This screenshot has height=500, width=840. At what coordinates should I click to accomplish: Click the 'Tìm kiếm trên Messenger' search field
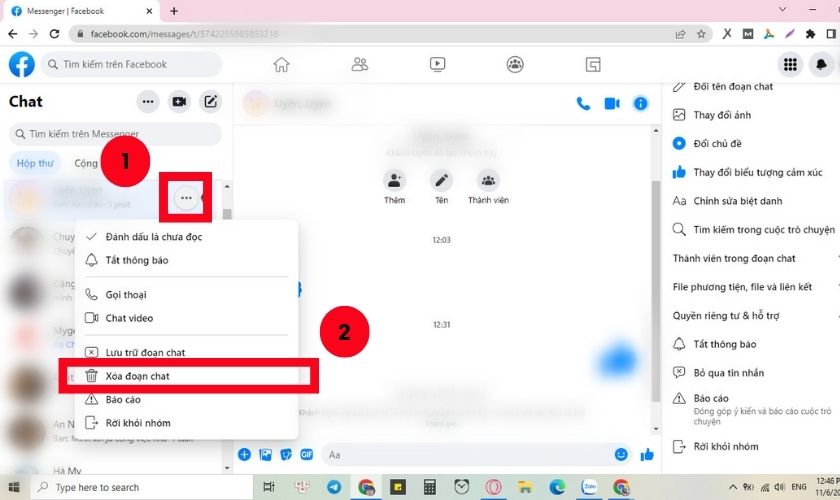click(115, 134)
